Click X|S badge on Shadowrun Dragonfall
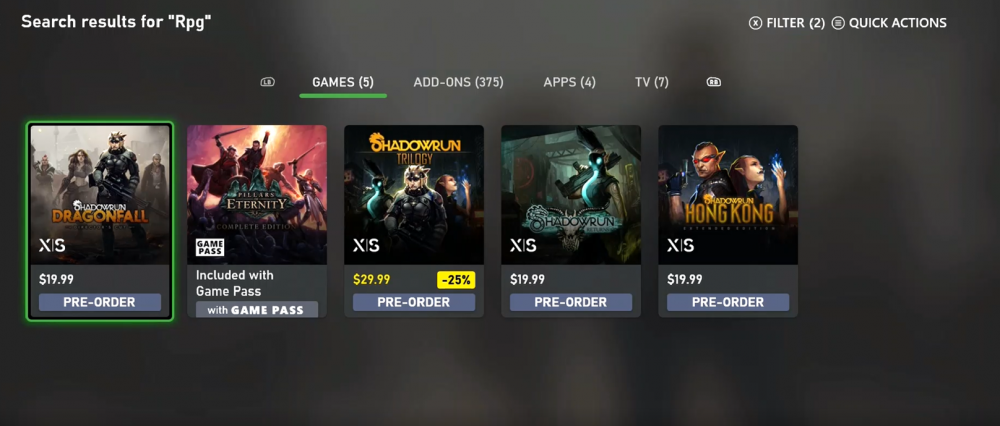Image resolution: width=1000 pixels, height=426 pixels. 52,246
